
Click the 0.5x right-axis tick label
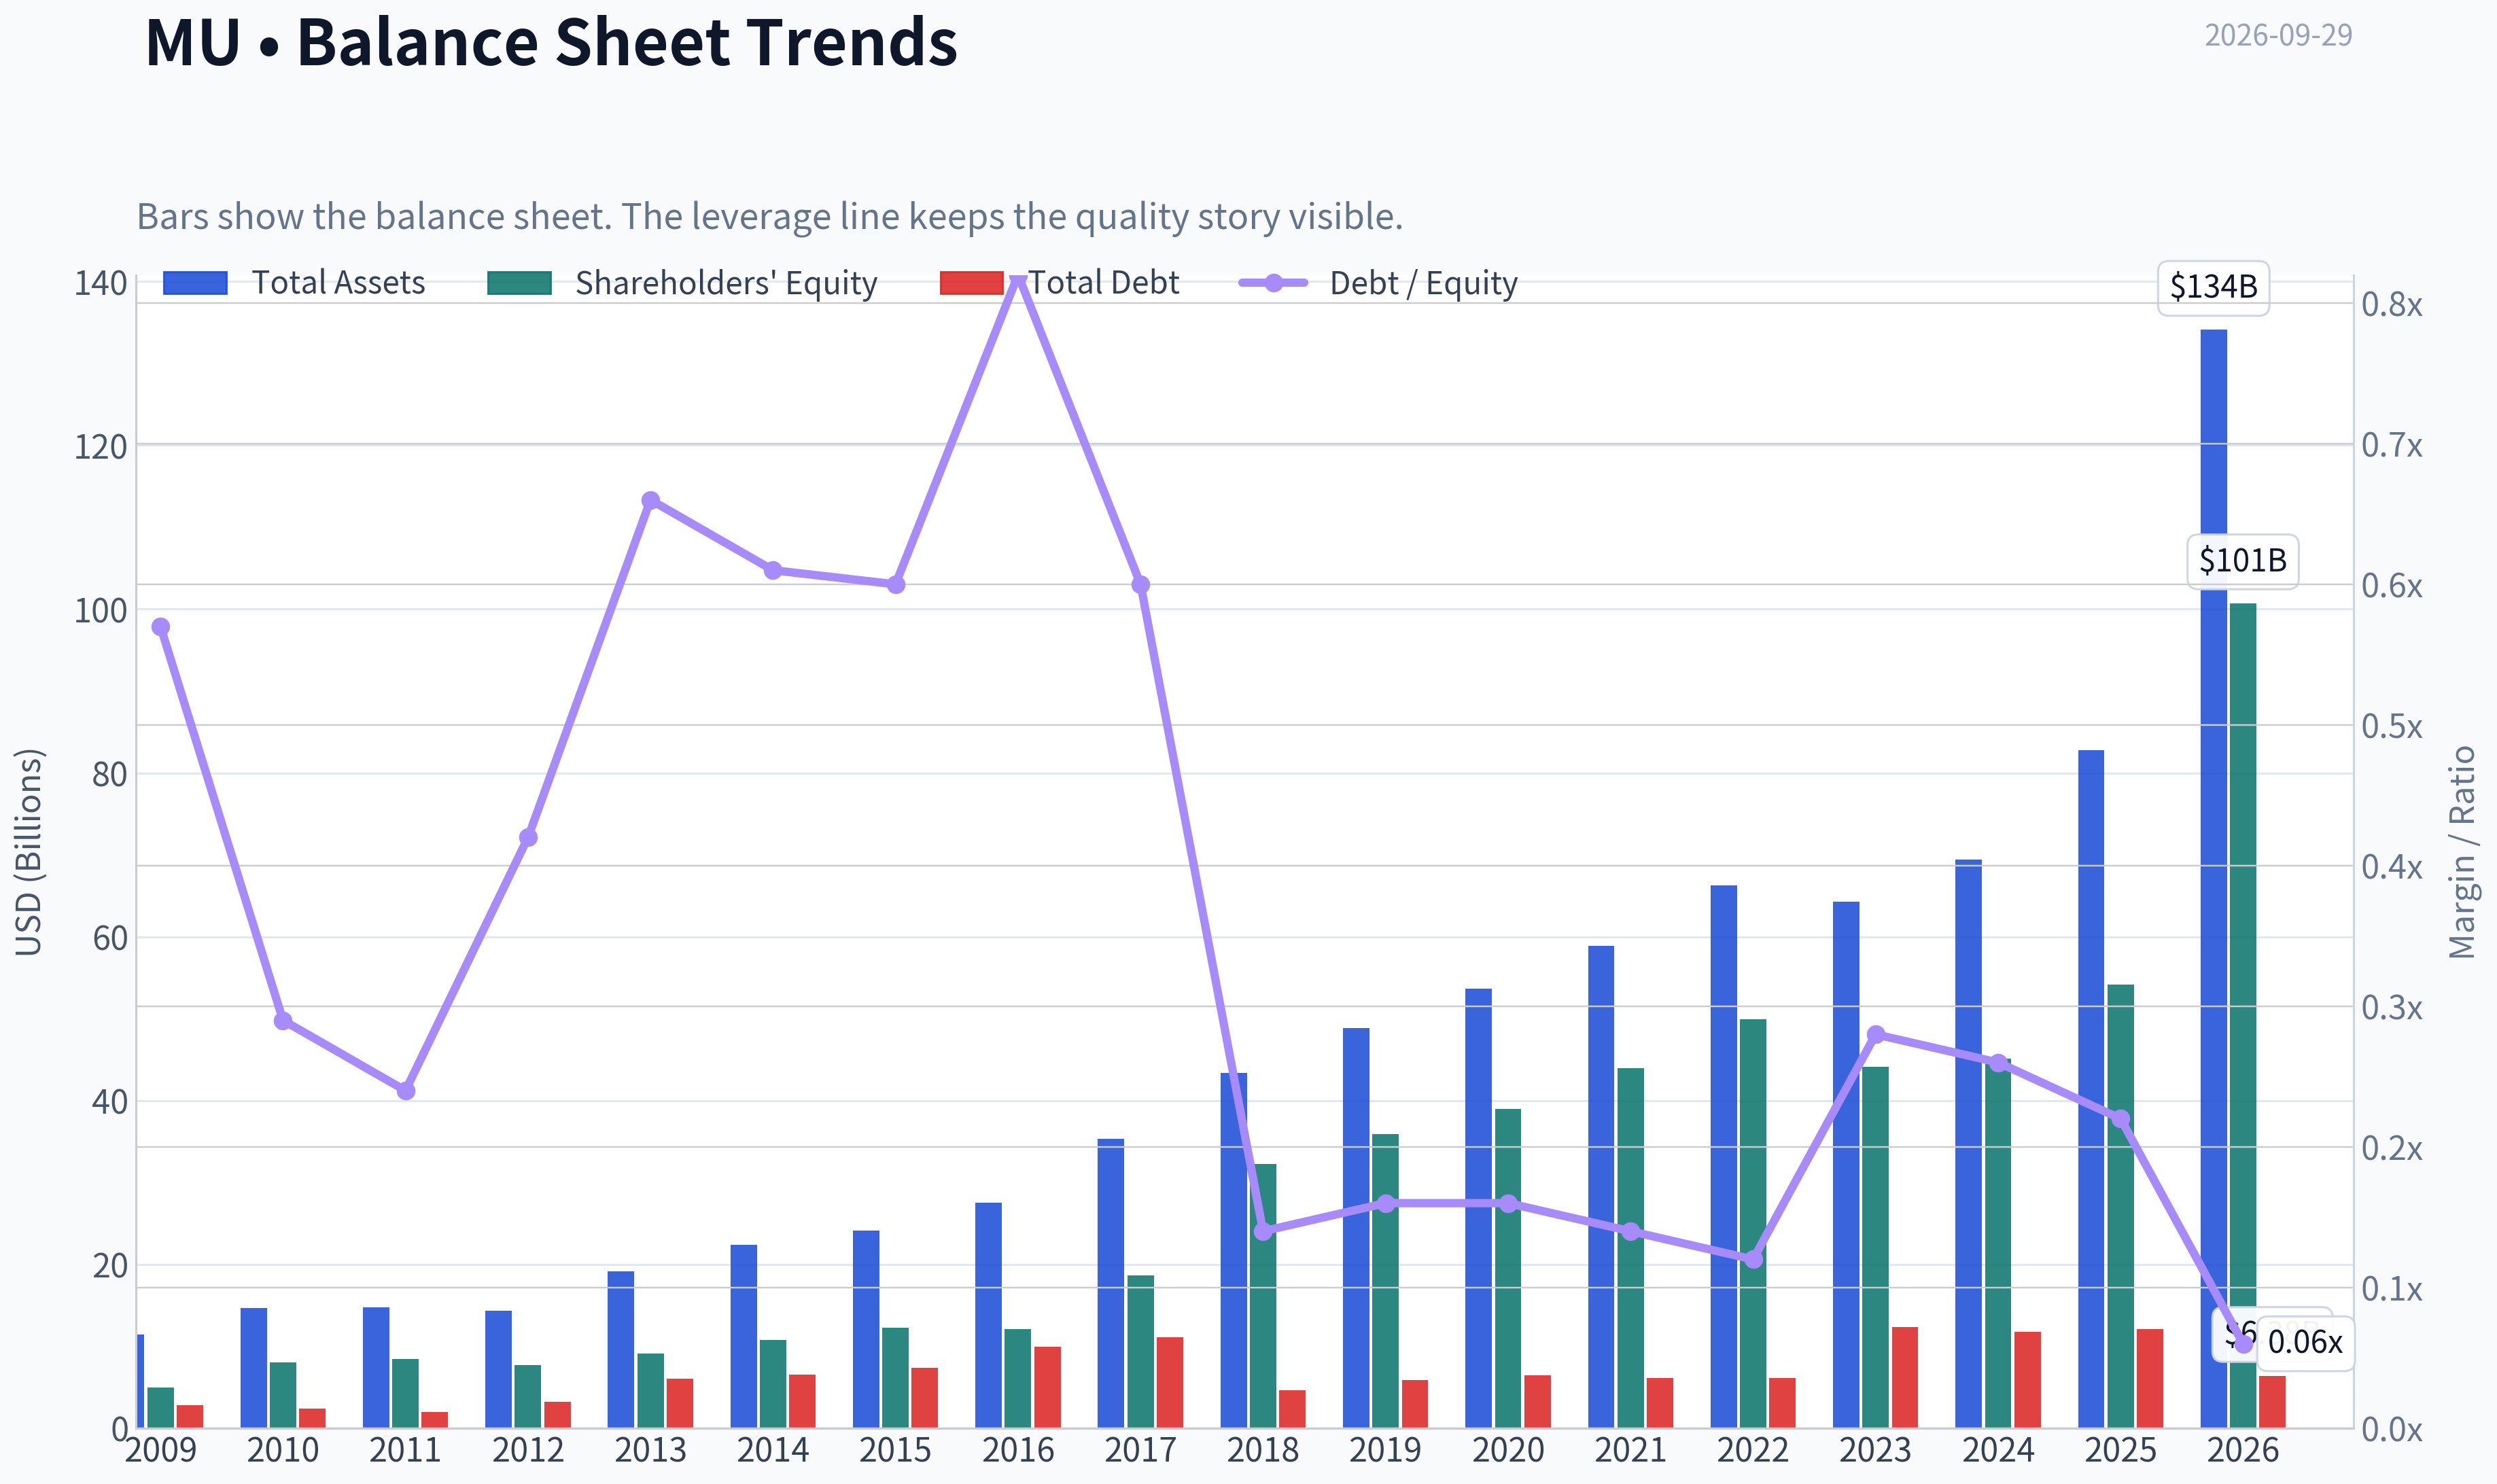click(2392, 727)
